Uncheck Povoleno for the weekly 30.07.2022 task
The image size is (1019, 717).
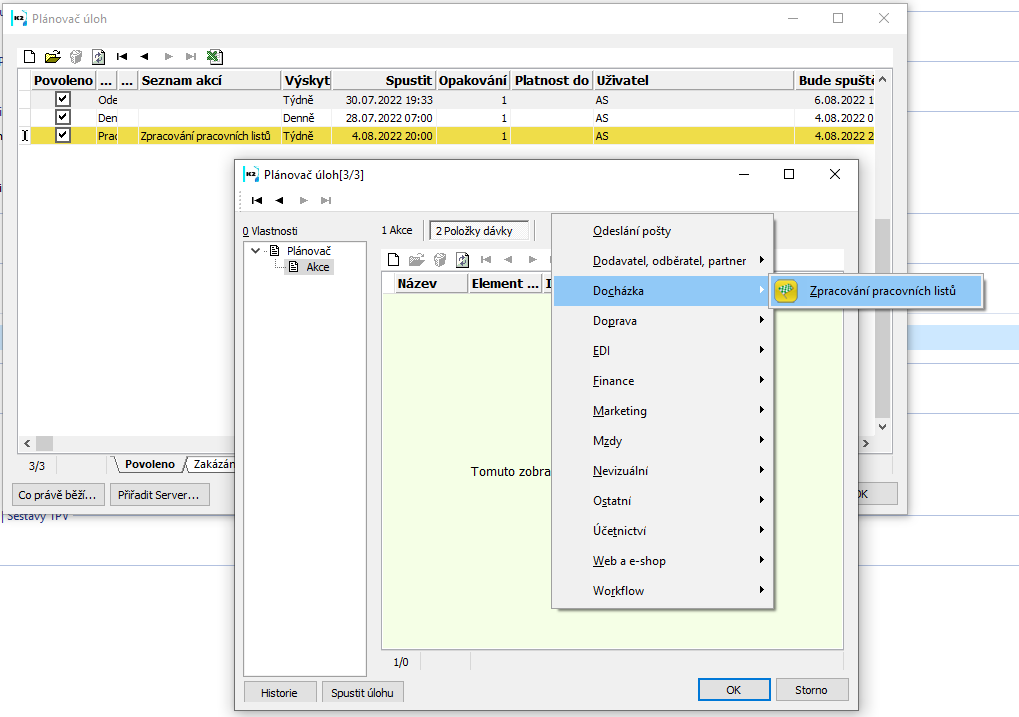(x=63, y=100)
